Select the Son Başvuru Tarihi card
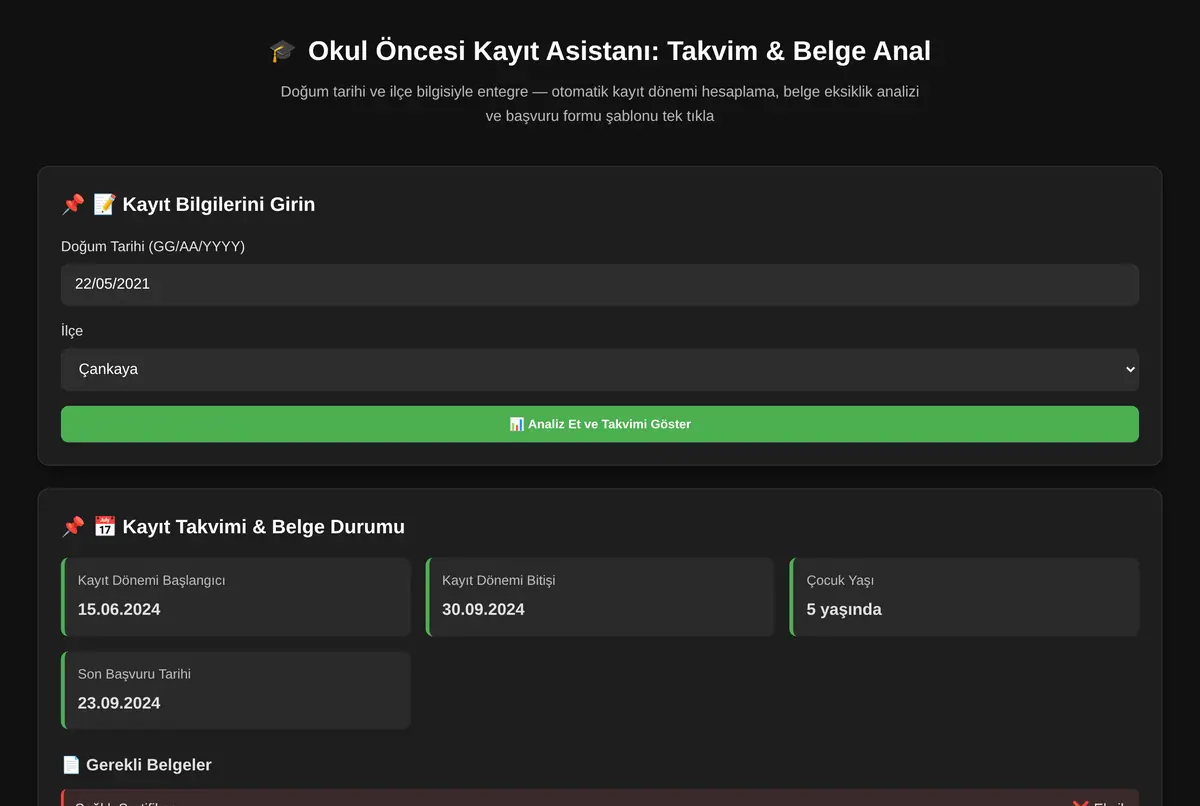 click(236, 691)
